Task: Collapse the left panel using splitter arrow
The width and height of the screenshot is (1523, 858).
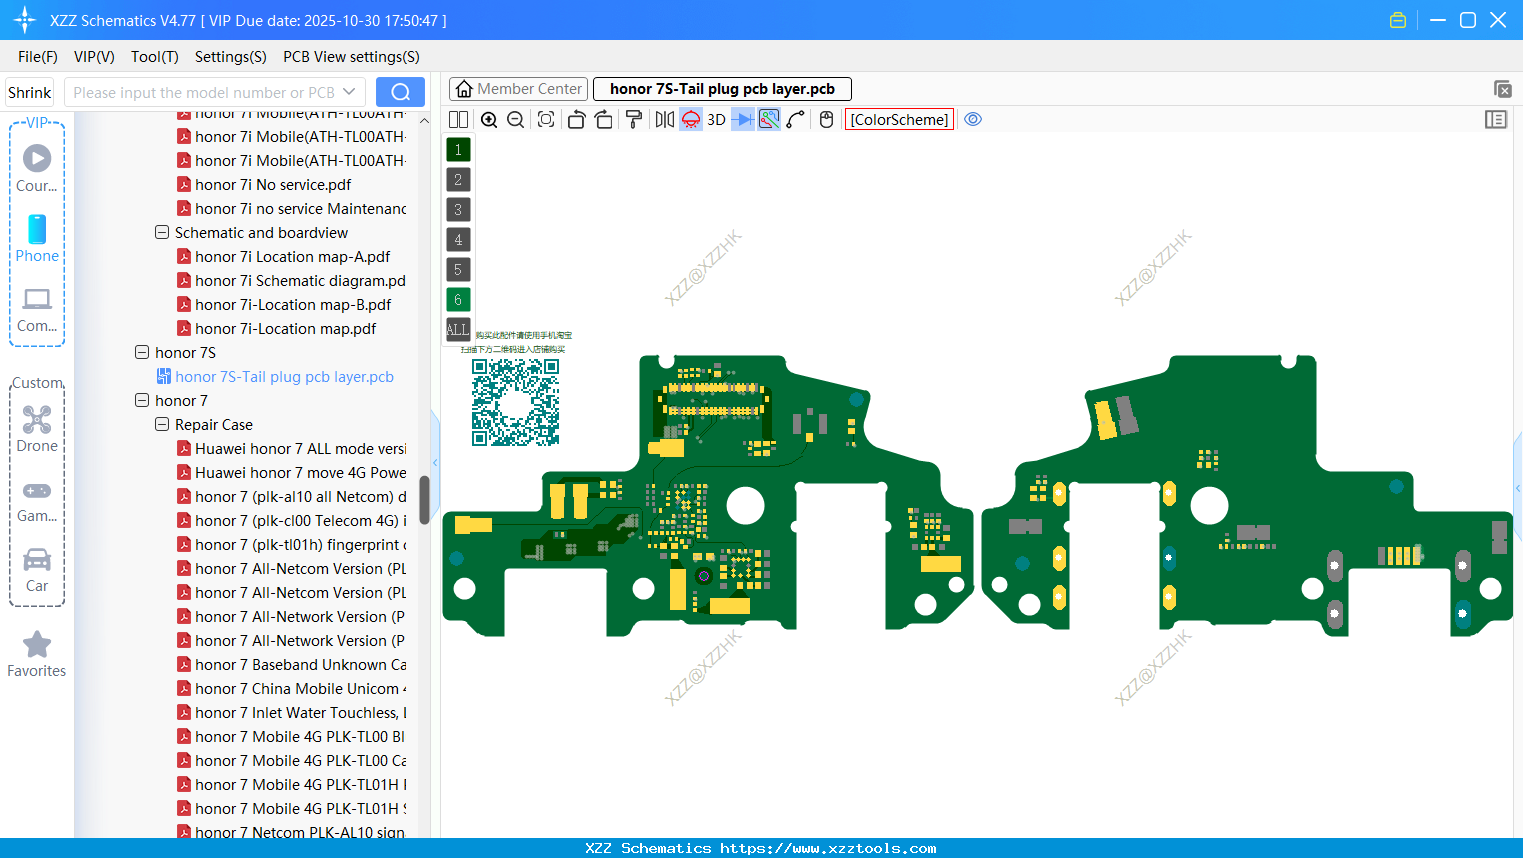Action: click(435, 463)
